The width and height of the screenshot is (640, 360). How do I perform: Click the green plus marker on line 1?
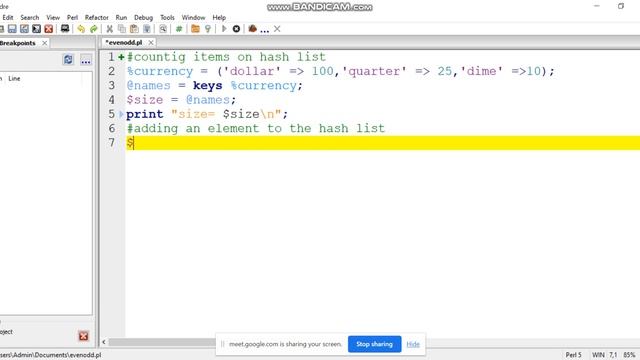[x=121, y=57]
